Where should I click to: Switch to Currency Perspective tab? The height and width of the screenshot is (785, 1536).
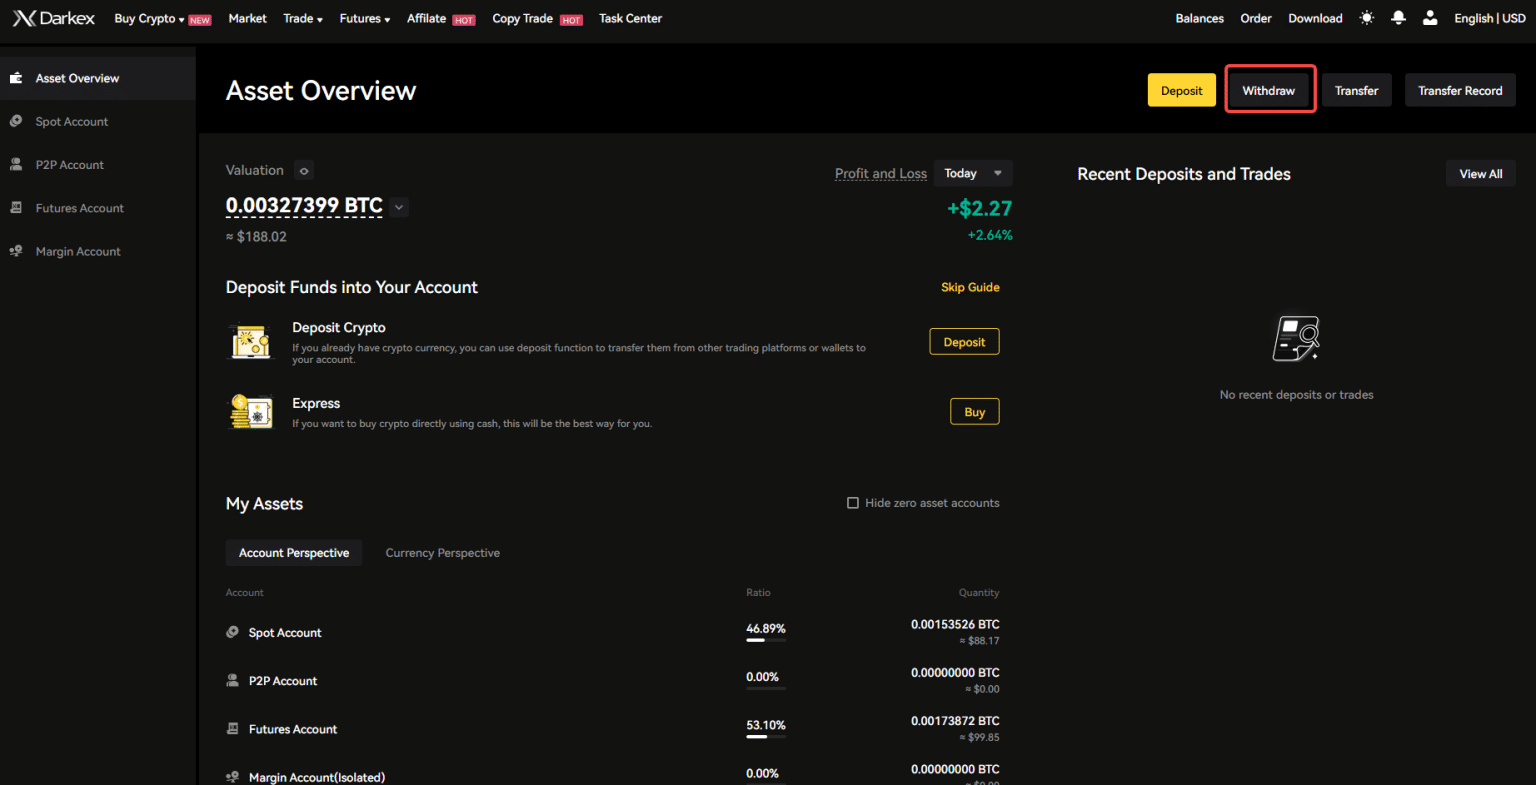[442, 552]
